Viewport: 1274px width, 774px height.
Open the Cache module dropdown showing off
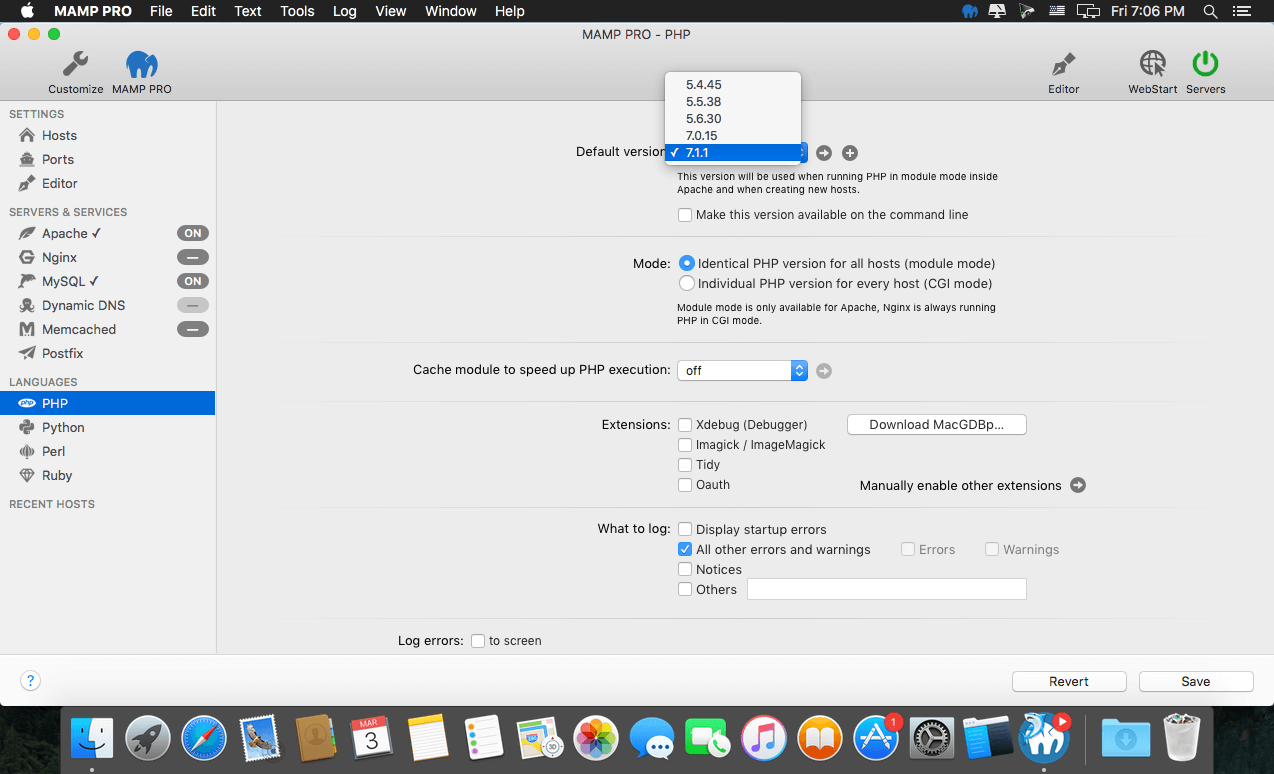click(x=742, y=370)
